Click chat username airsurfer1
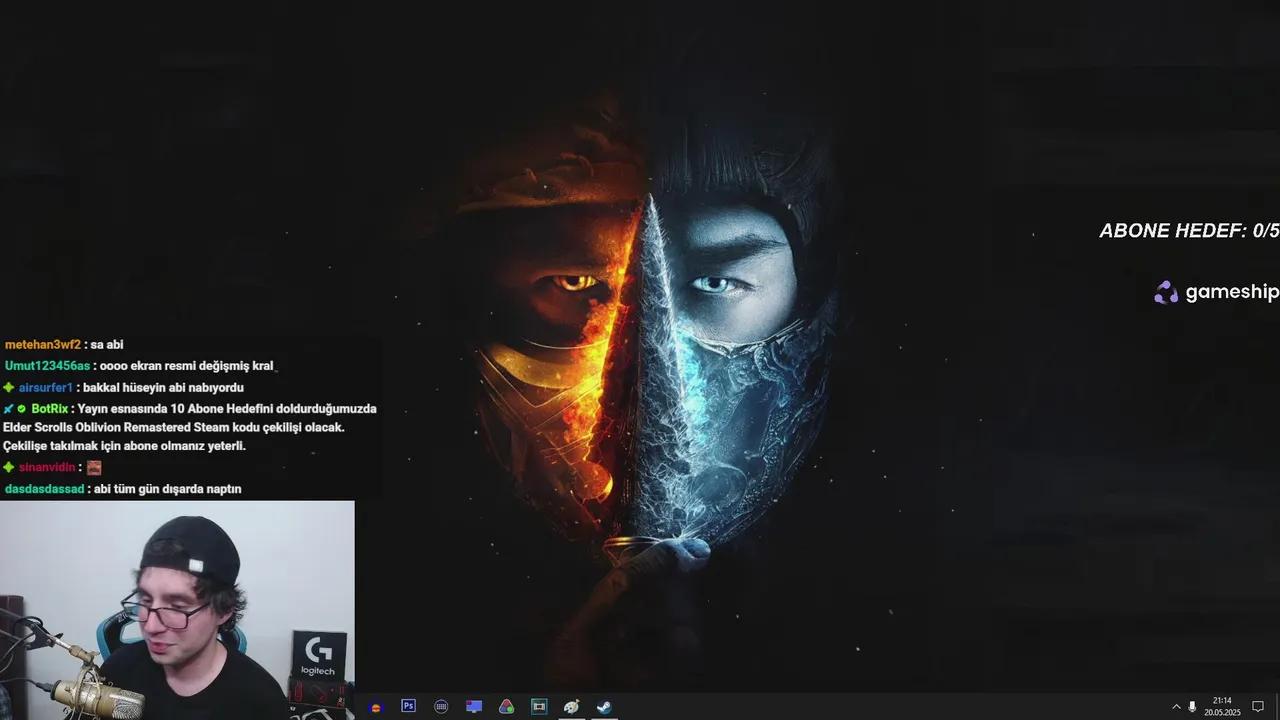1280x720 pixels. click(46, 388)
